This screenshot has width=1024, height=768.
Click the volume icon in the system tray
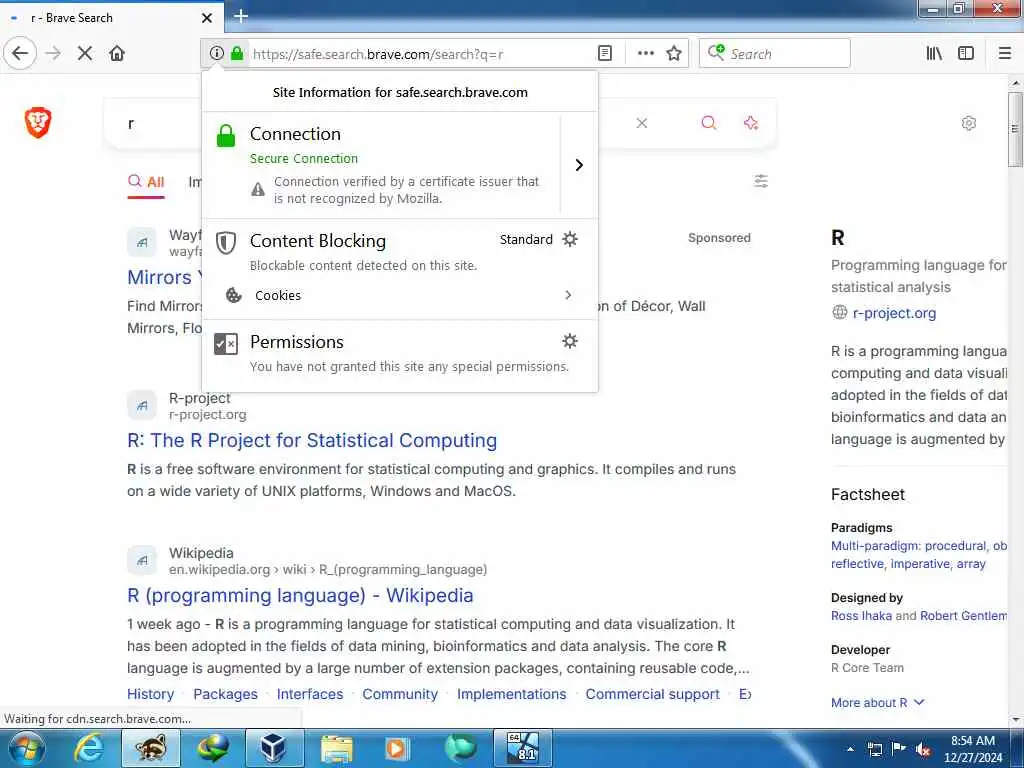tap(923, 750)
